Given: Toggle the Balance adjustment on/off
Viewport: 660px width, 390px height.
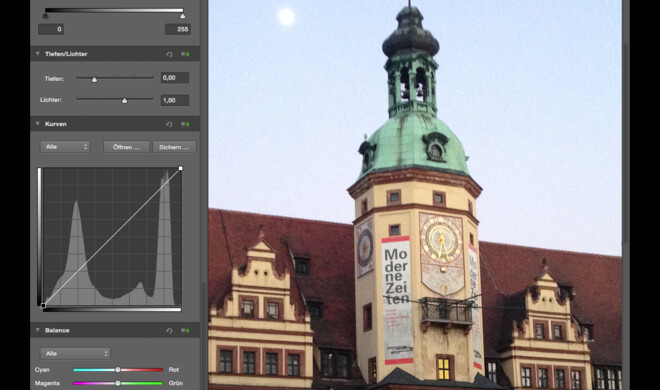Looking at the screenshot, I should click(x=185, y=331).
